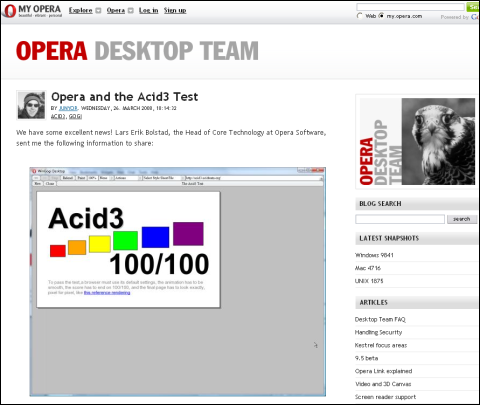Click the blog search button
480x405 pixels.
(x=462, y=219)
